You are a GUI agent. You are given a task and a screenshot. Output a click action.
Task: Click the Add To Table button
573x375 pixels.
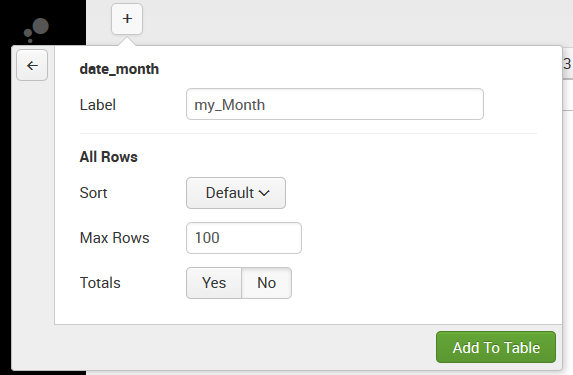(496, 347)
